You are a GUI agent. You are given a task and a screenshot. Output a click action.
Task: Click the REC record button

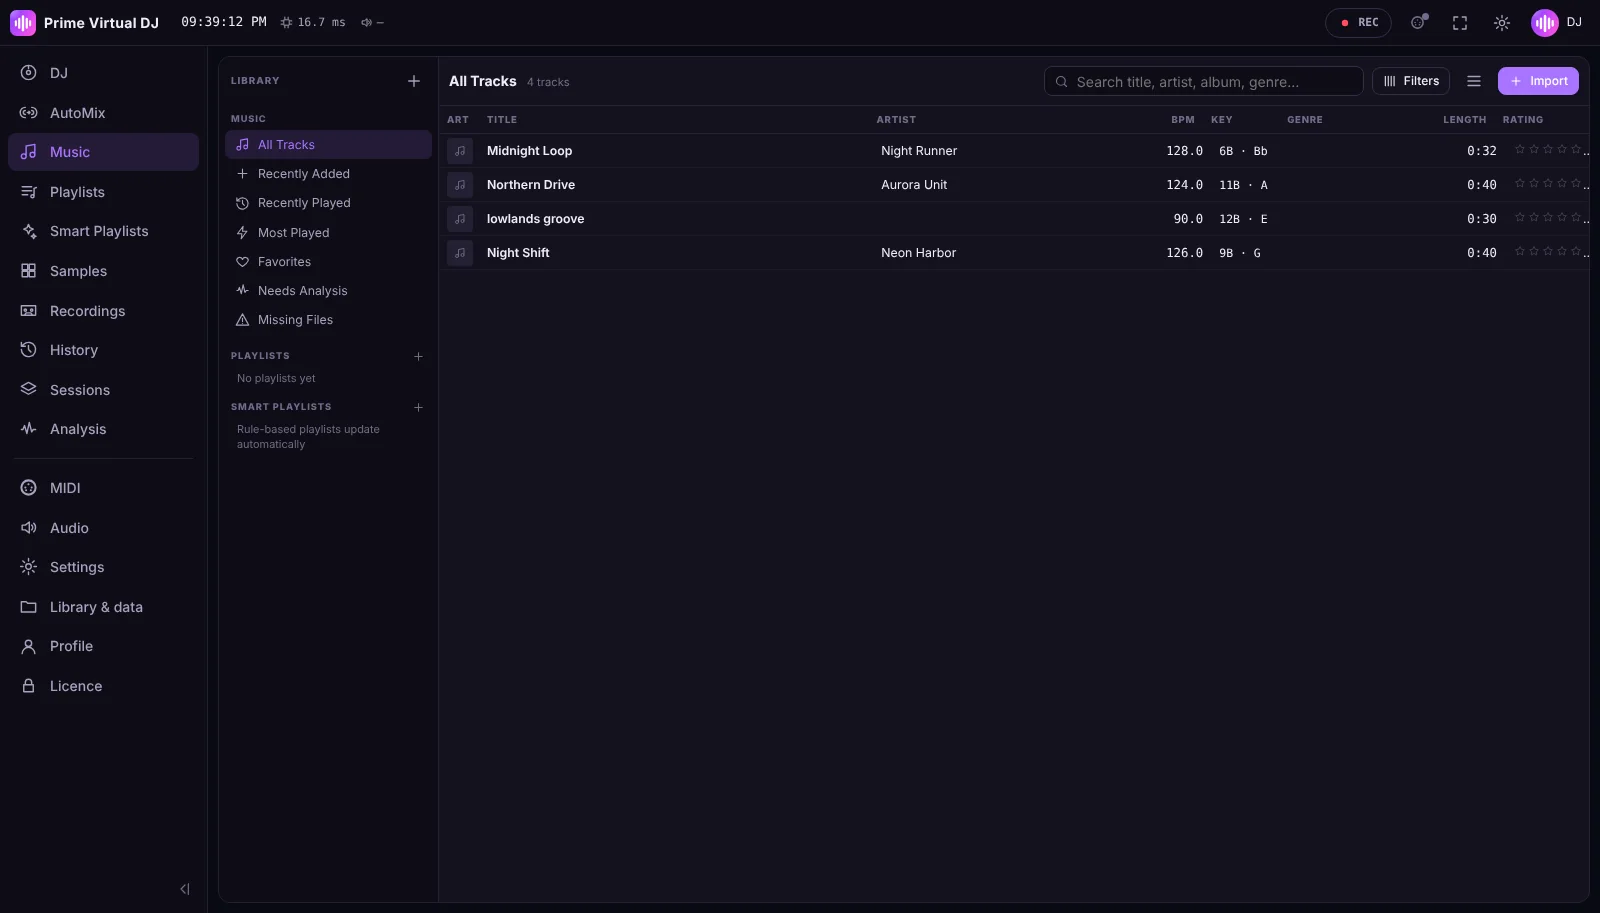[1358, 23]
